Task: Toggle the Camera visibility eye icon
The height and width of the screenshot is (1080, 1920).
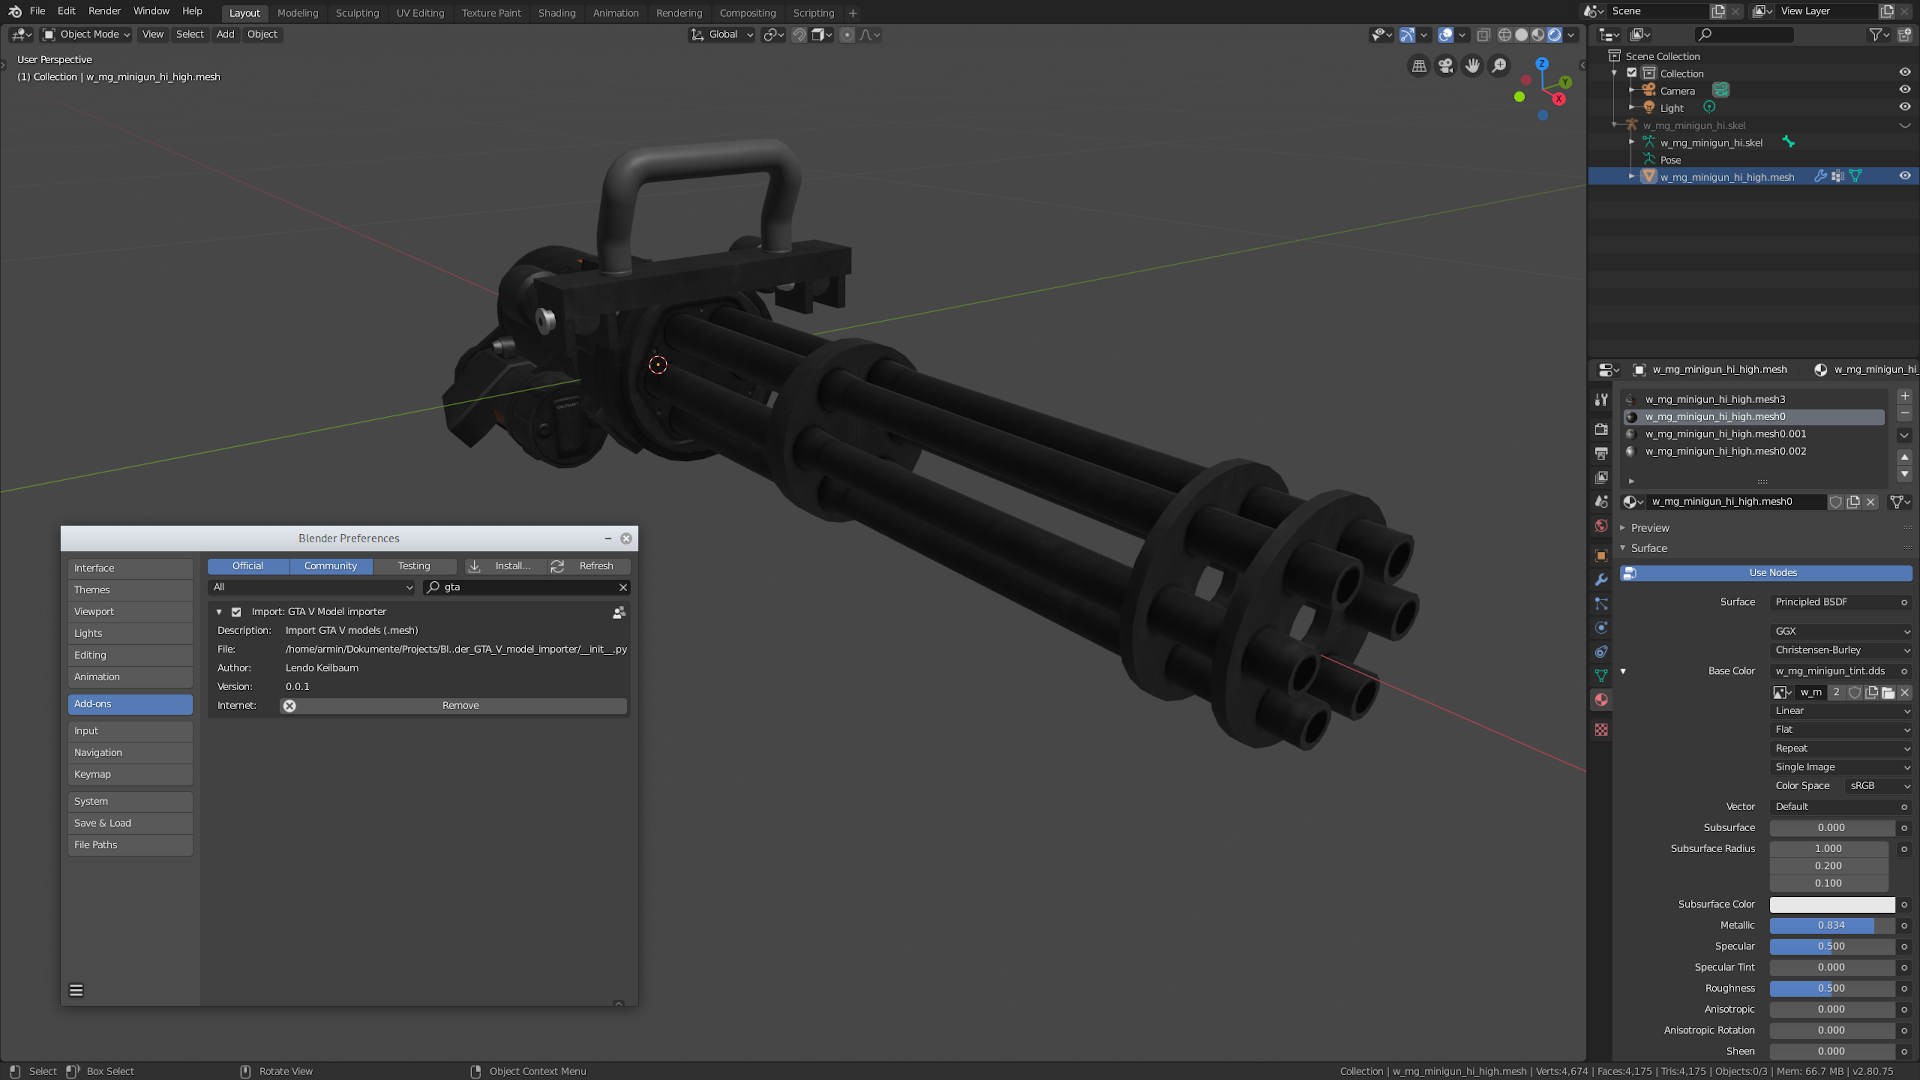Action: [x=1904, y=90]
